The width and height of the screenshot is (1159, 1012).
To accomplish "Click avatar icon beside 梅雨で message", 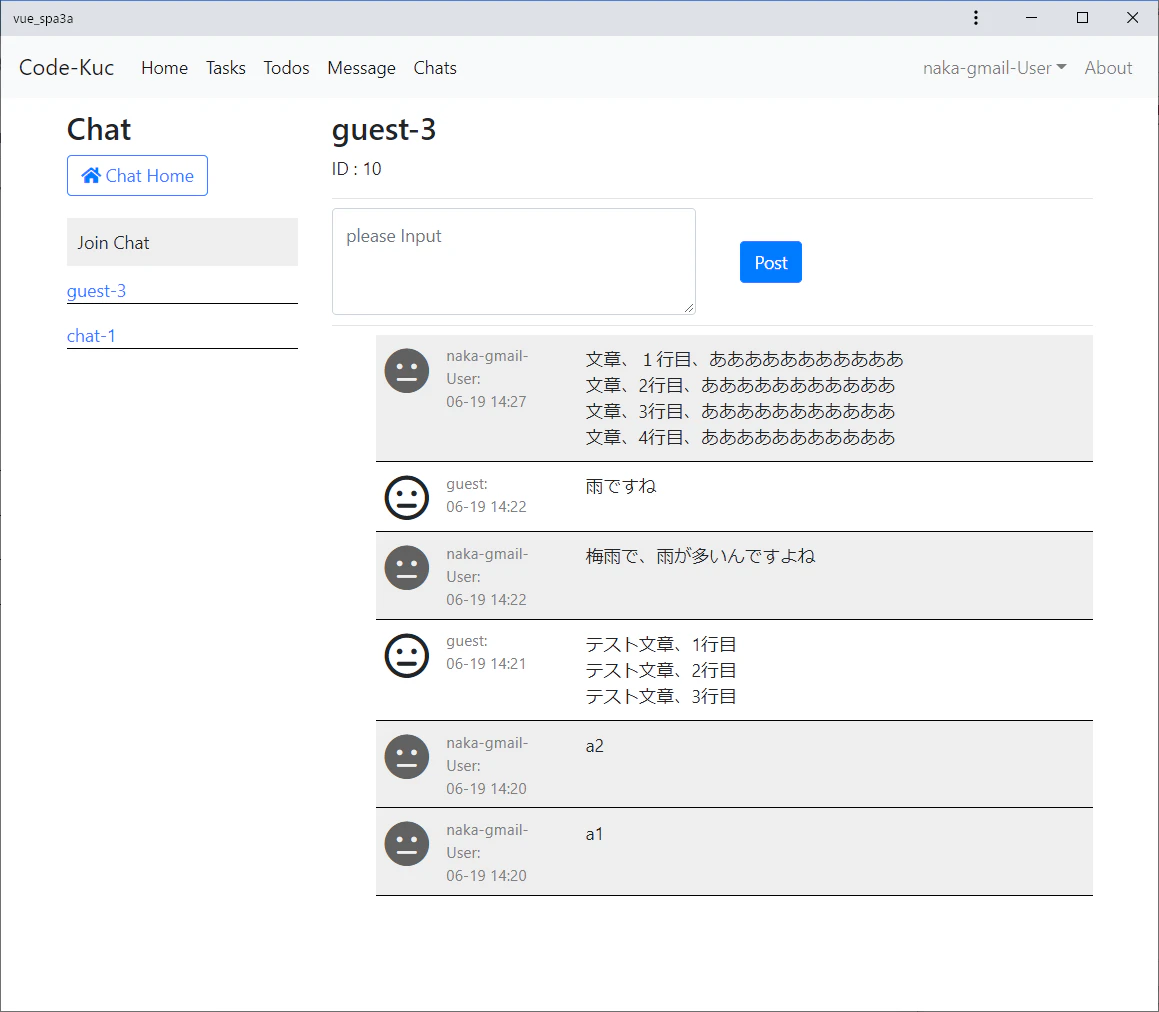I will (407, 568).
